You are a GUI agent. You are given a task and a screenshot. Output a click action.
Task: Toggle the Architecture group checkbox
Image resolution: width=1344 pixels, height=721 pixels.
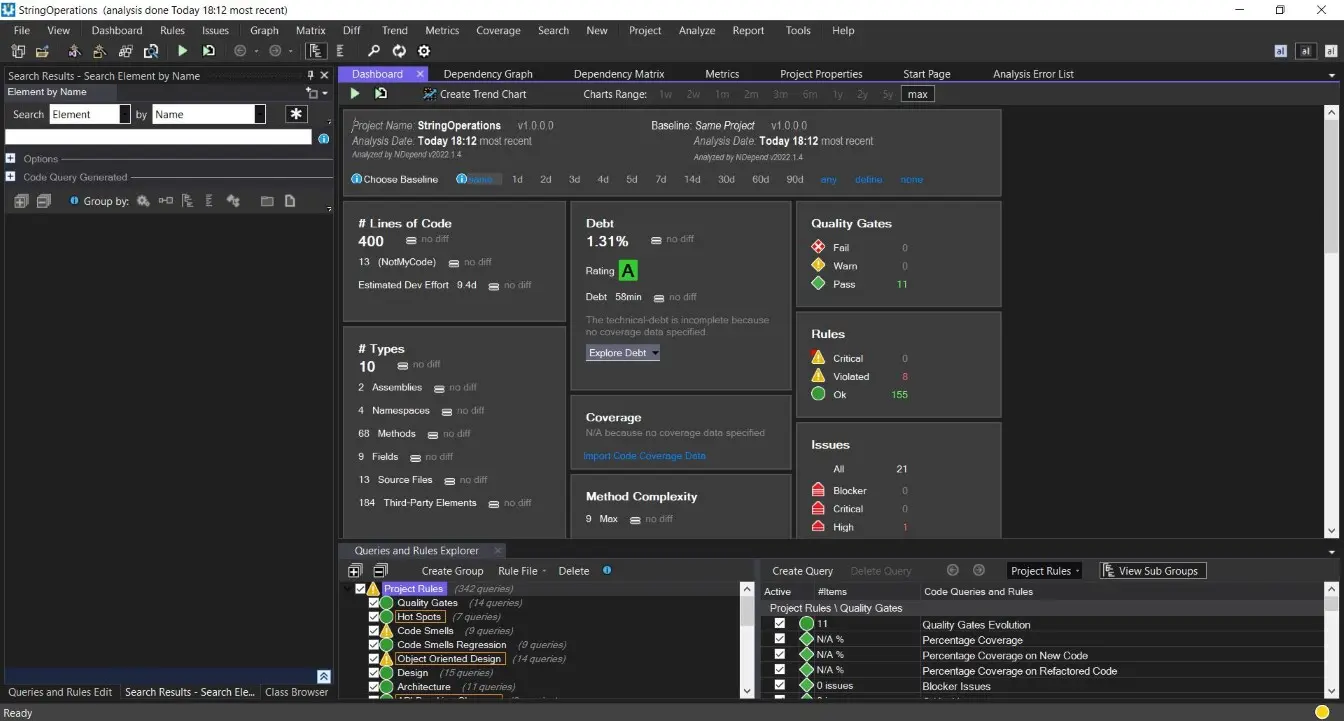click(x=374, y=687)
